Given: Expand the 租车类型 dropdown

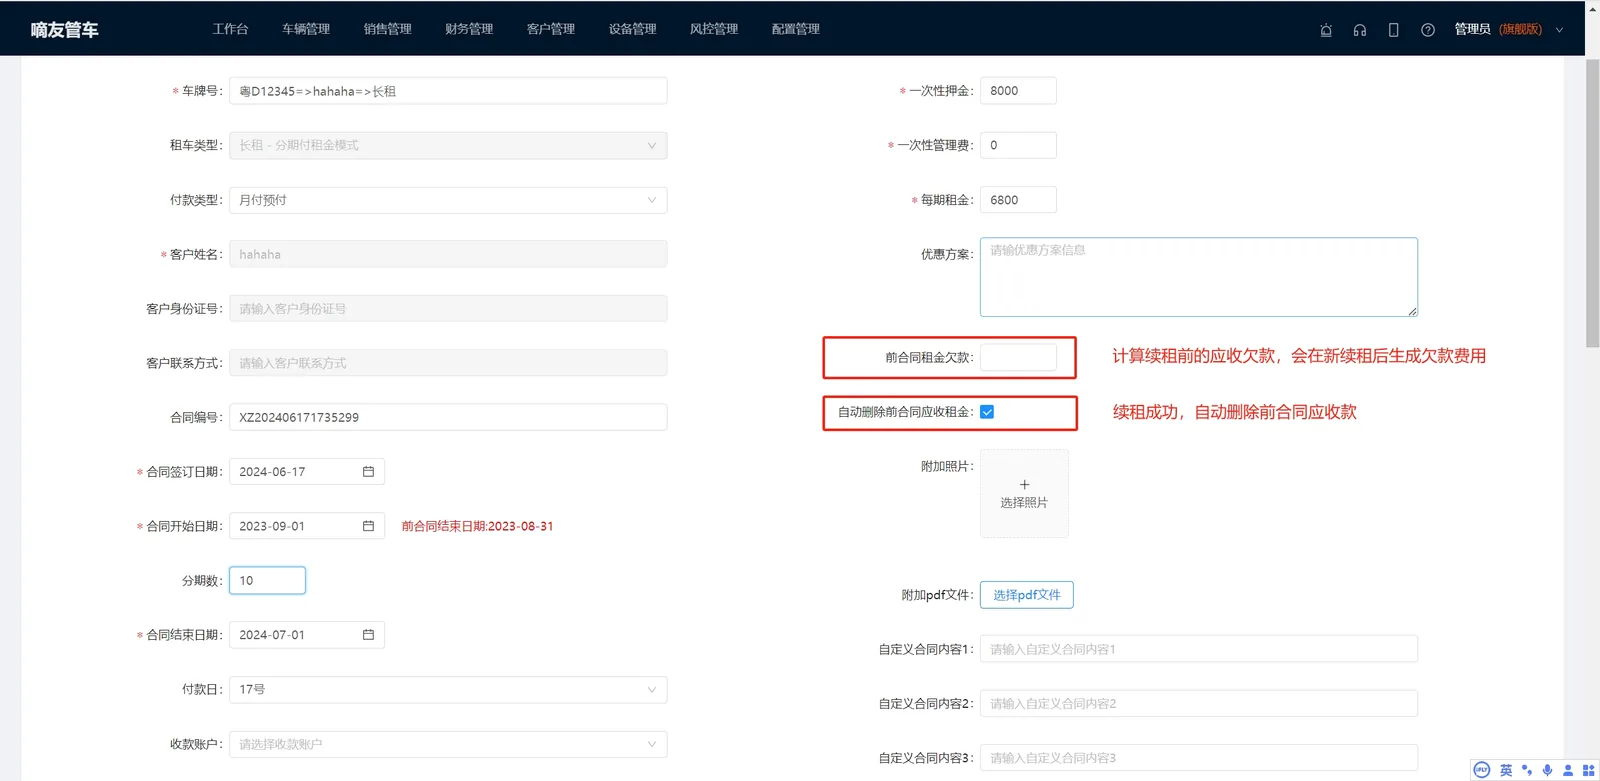Looking at the screenshot, I should point(448,146).
